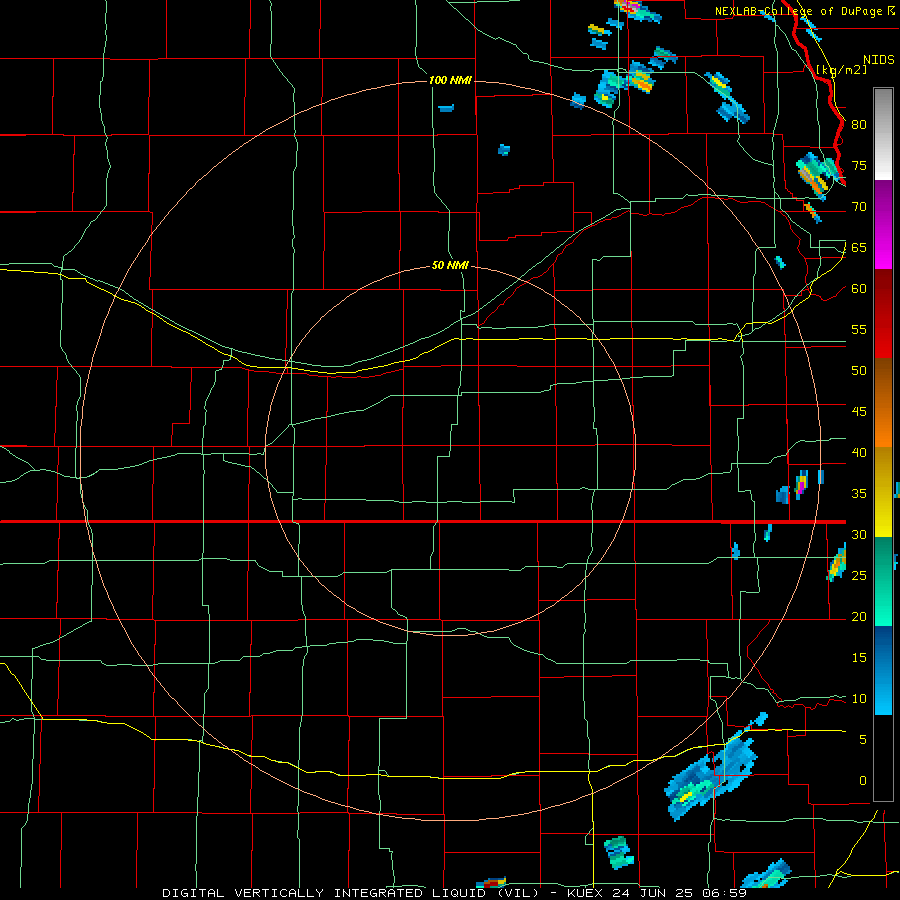This screenshot has height=900, width=900.
Task: Click the [kg/m2] units label
Action: tap(842, 70)
